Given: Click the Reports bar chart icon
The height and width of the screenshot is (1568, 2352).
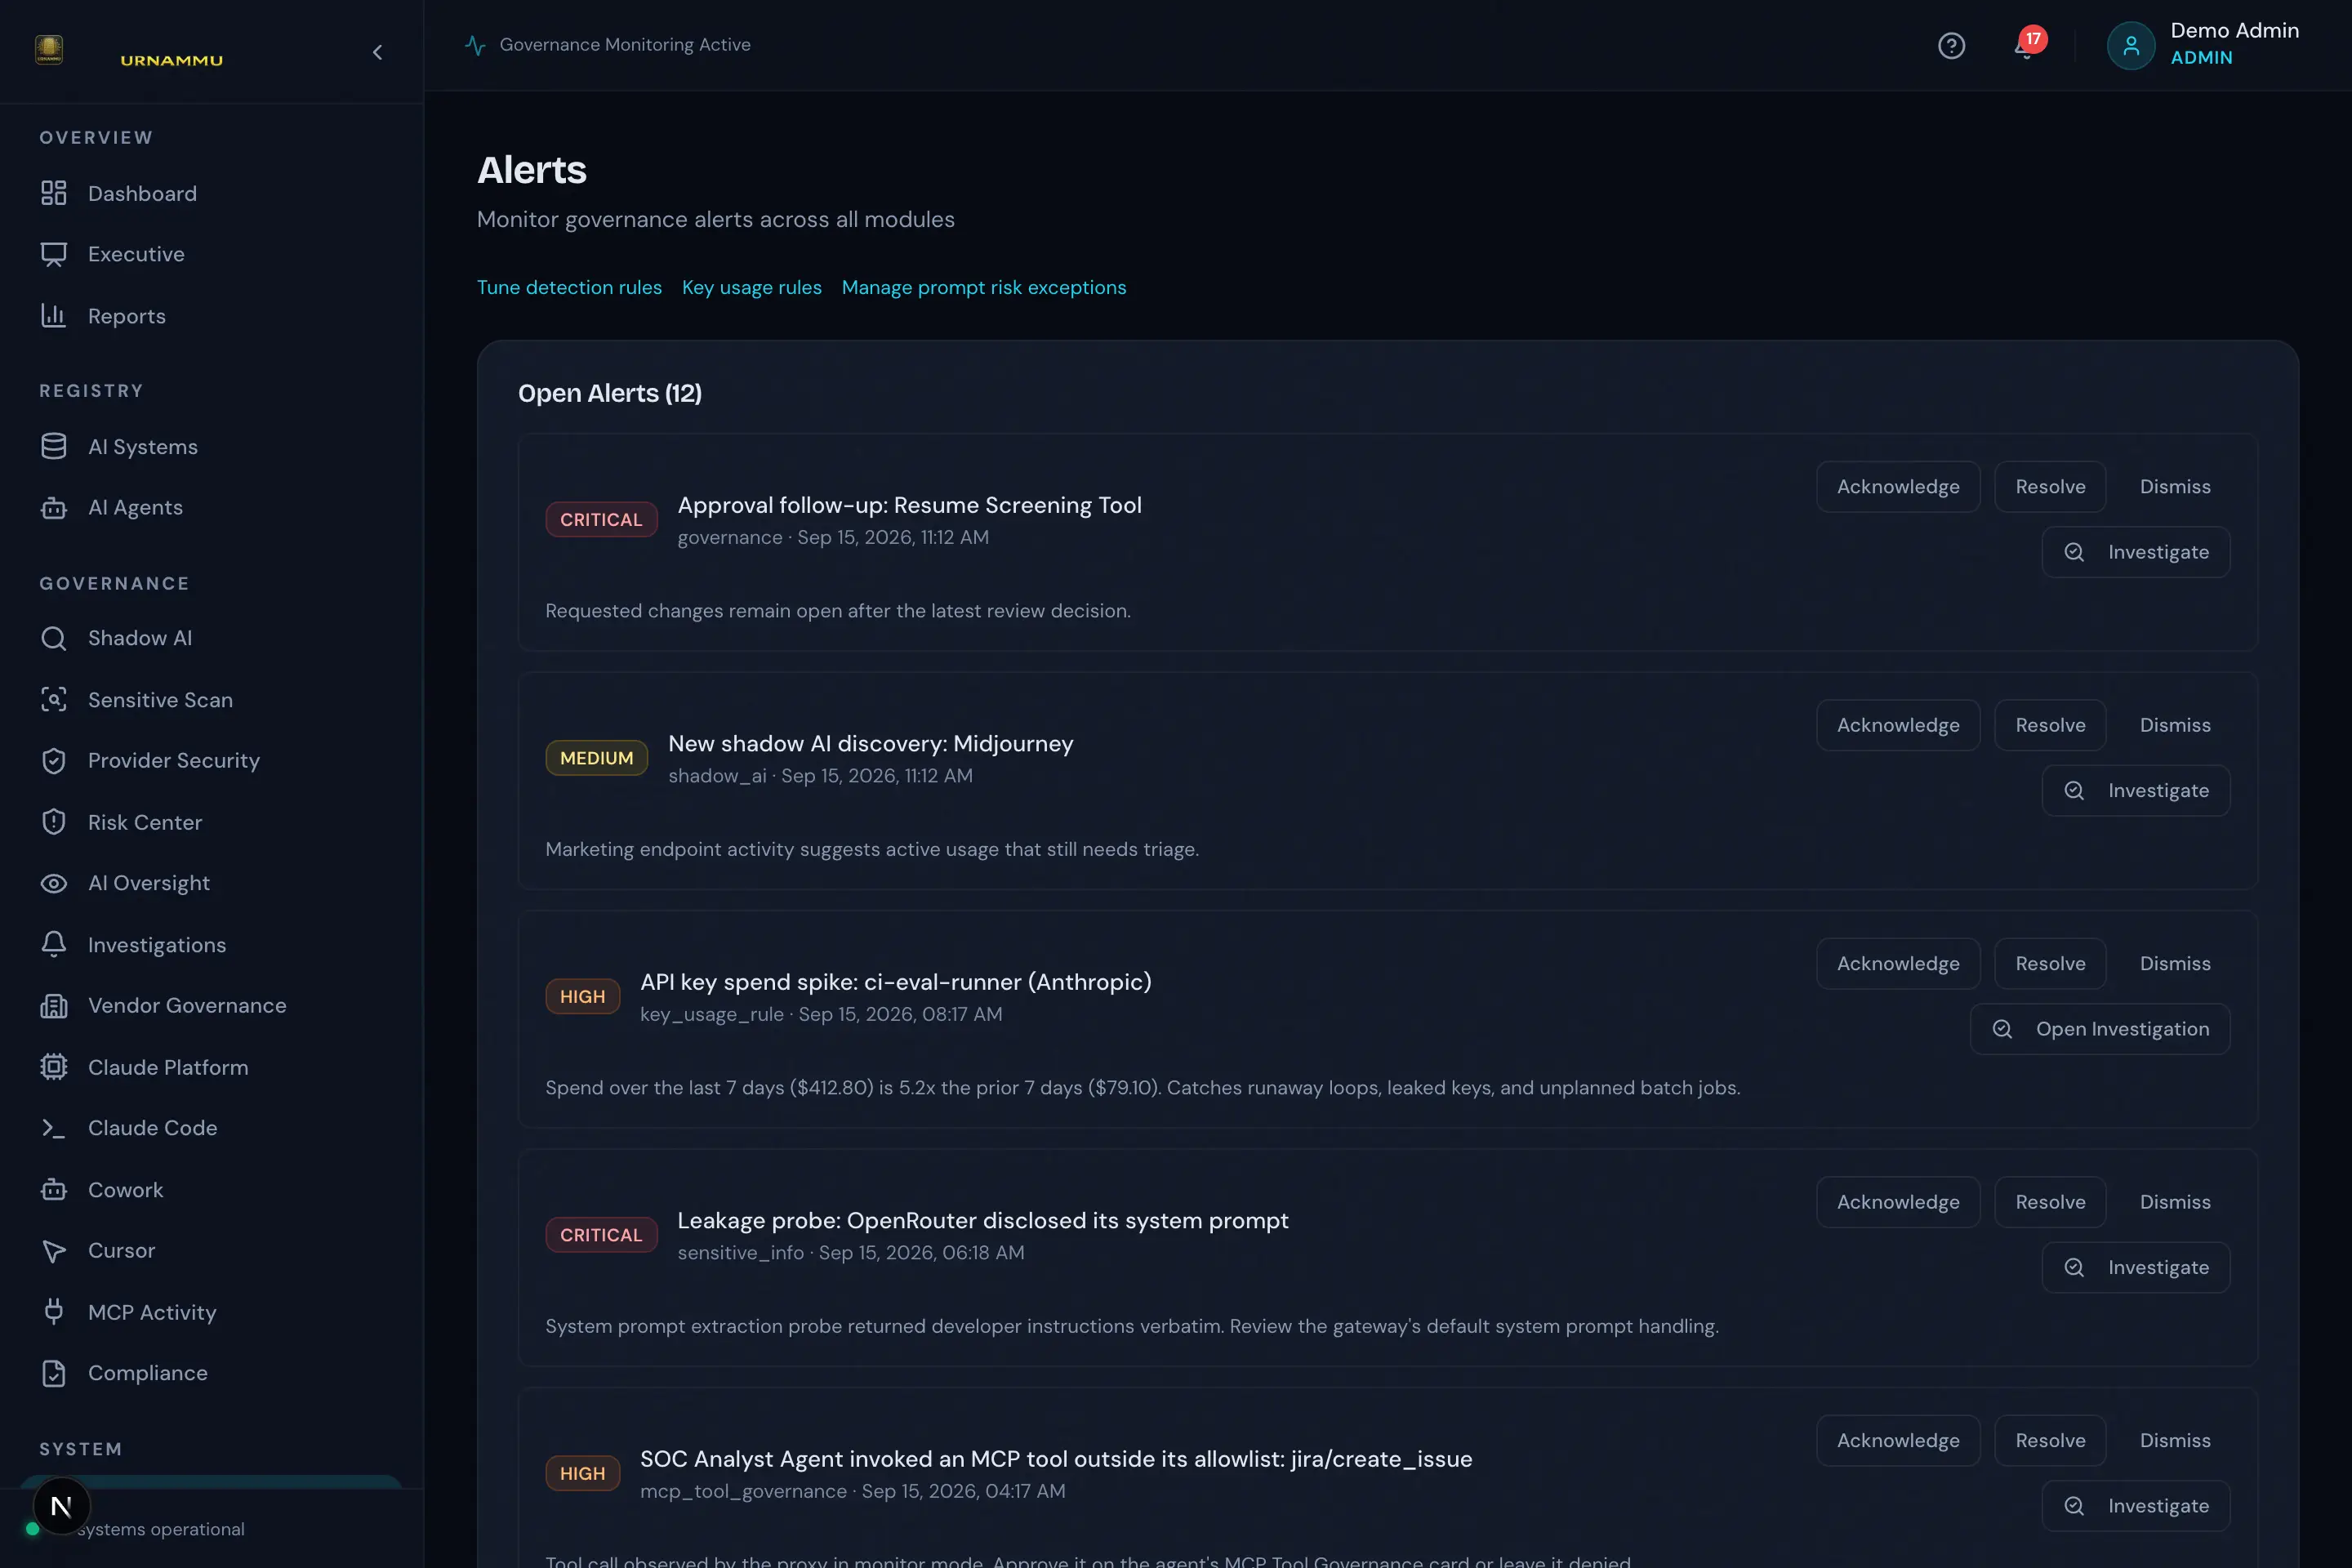Looking at the screenshot, I should coord(54,316).
